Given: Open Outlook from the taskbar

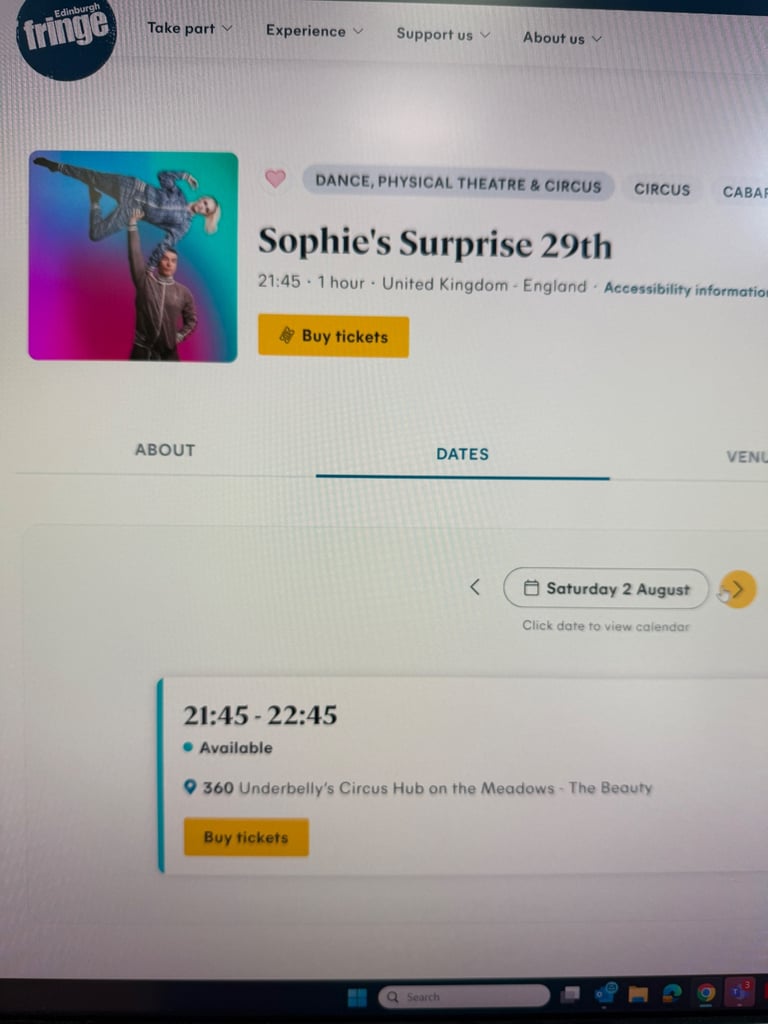Looking at the screenshot, I should [605, 993].
